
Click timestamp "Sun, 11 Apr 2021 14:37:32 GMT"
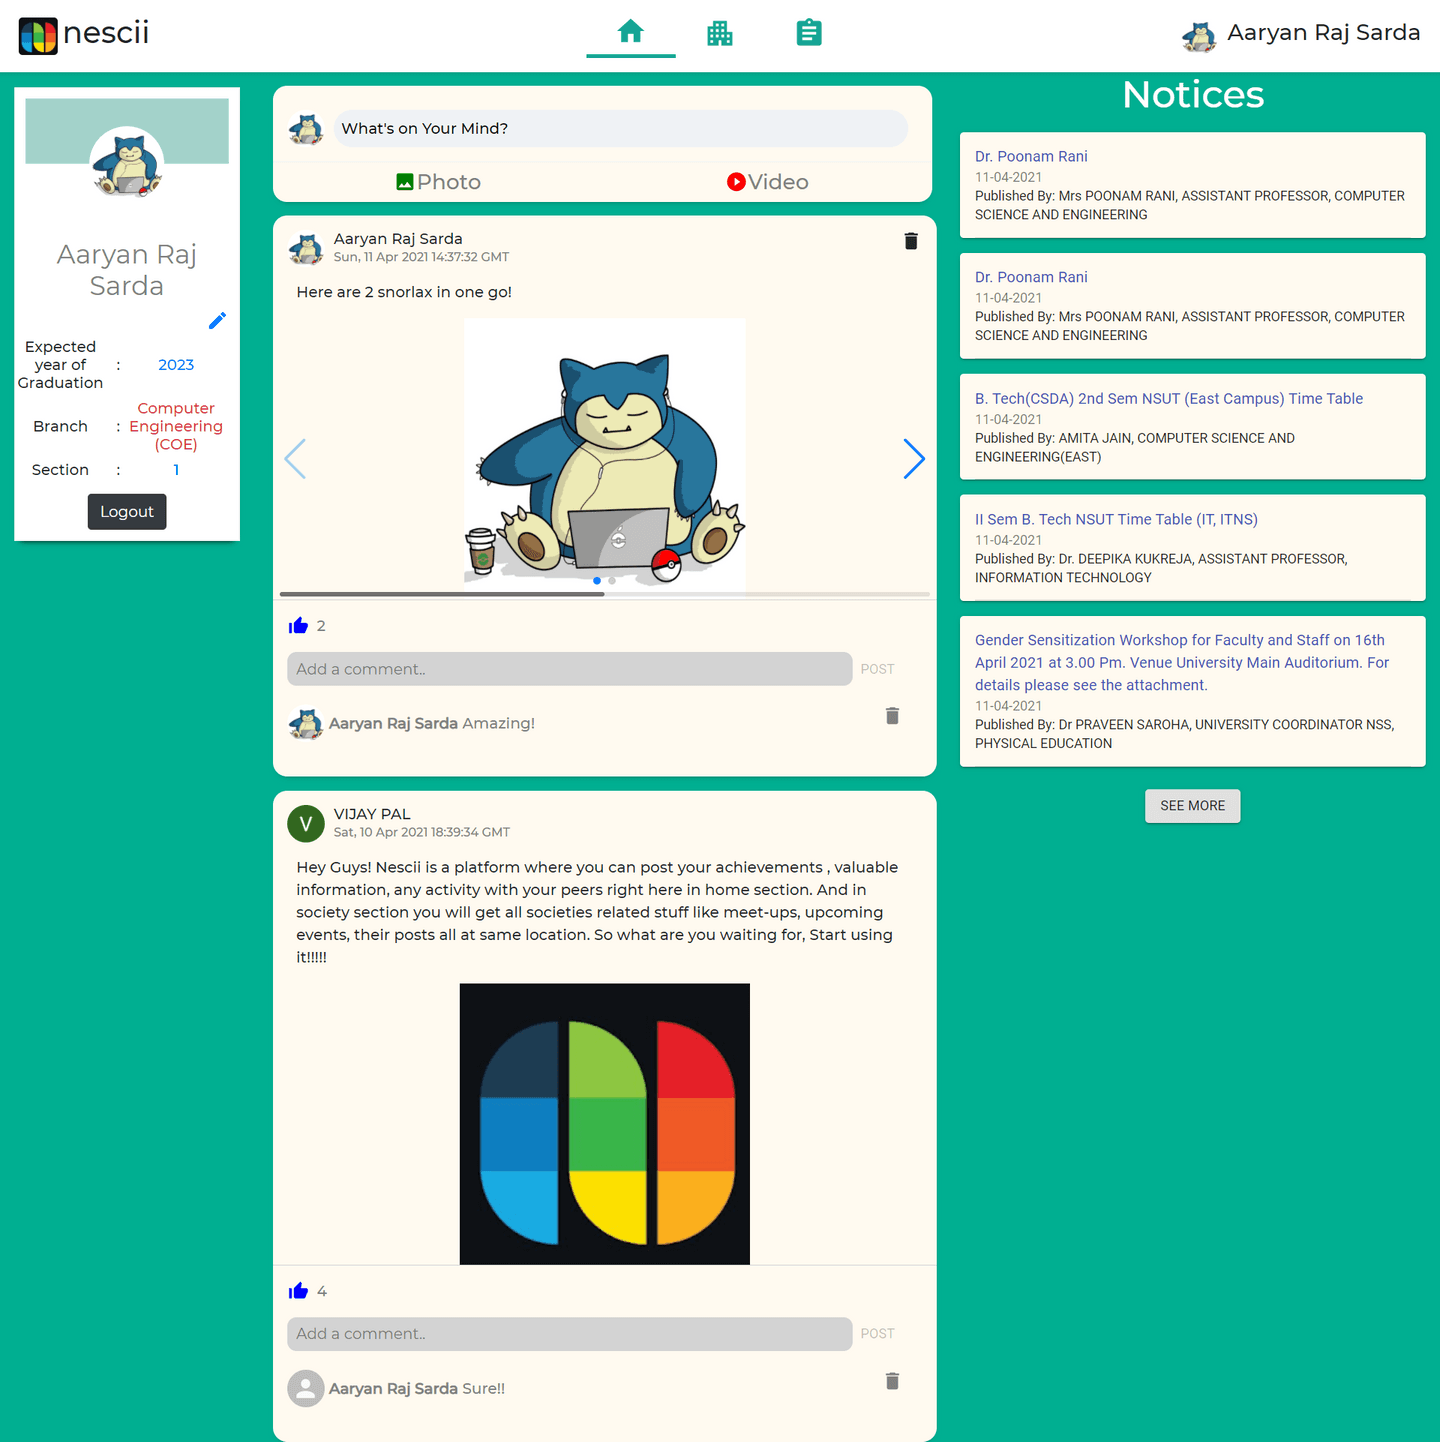coord(421,257)
